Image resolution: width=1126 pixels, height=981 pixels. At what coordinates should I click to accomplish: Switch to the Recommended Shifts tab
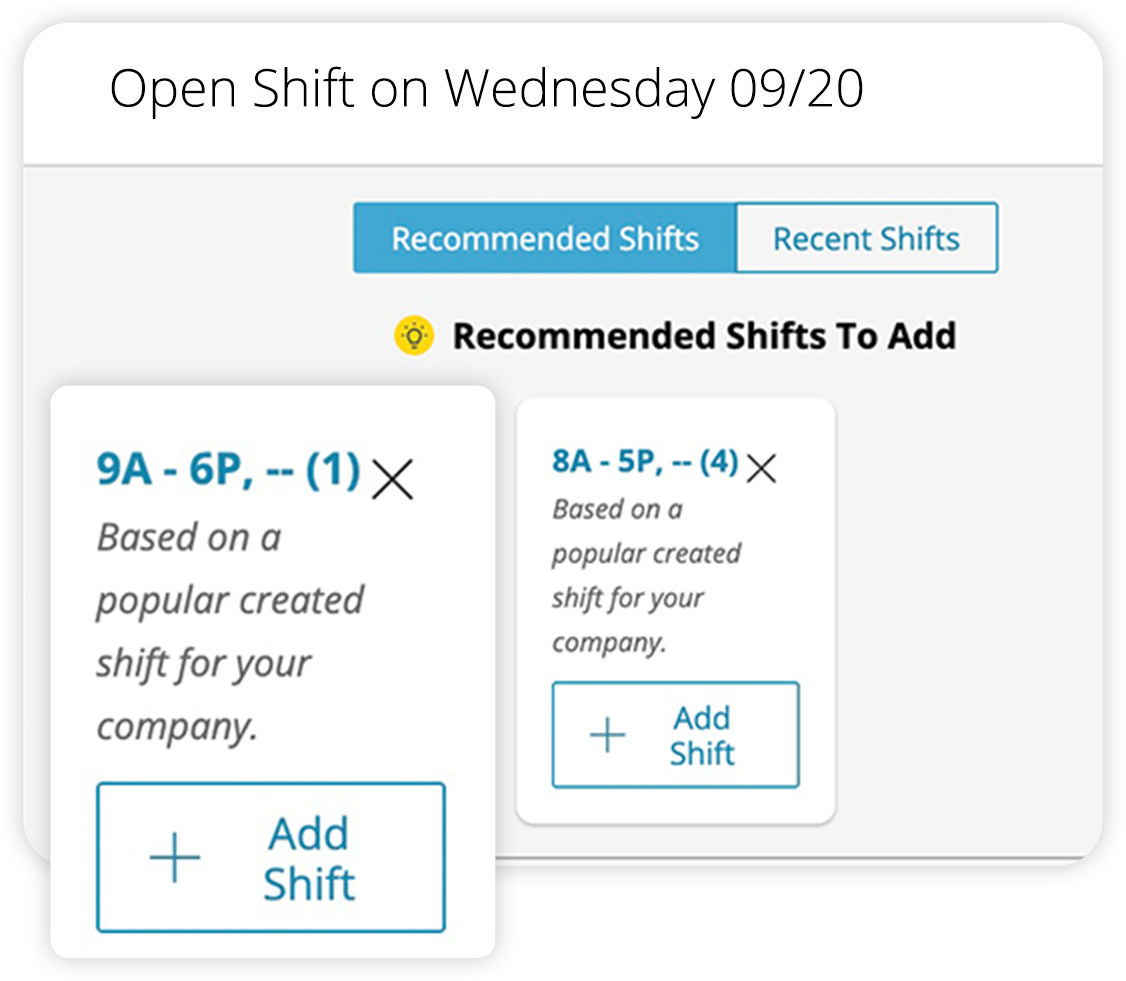(545, 238)
